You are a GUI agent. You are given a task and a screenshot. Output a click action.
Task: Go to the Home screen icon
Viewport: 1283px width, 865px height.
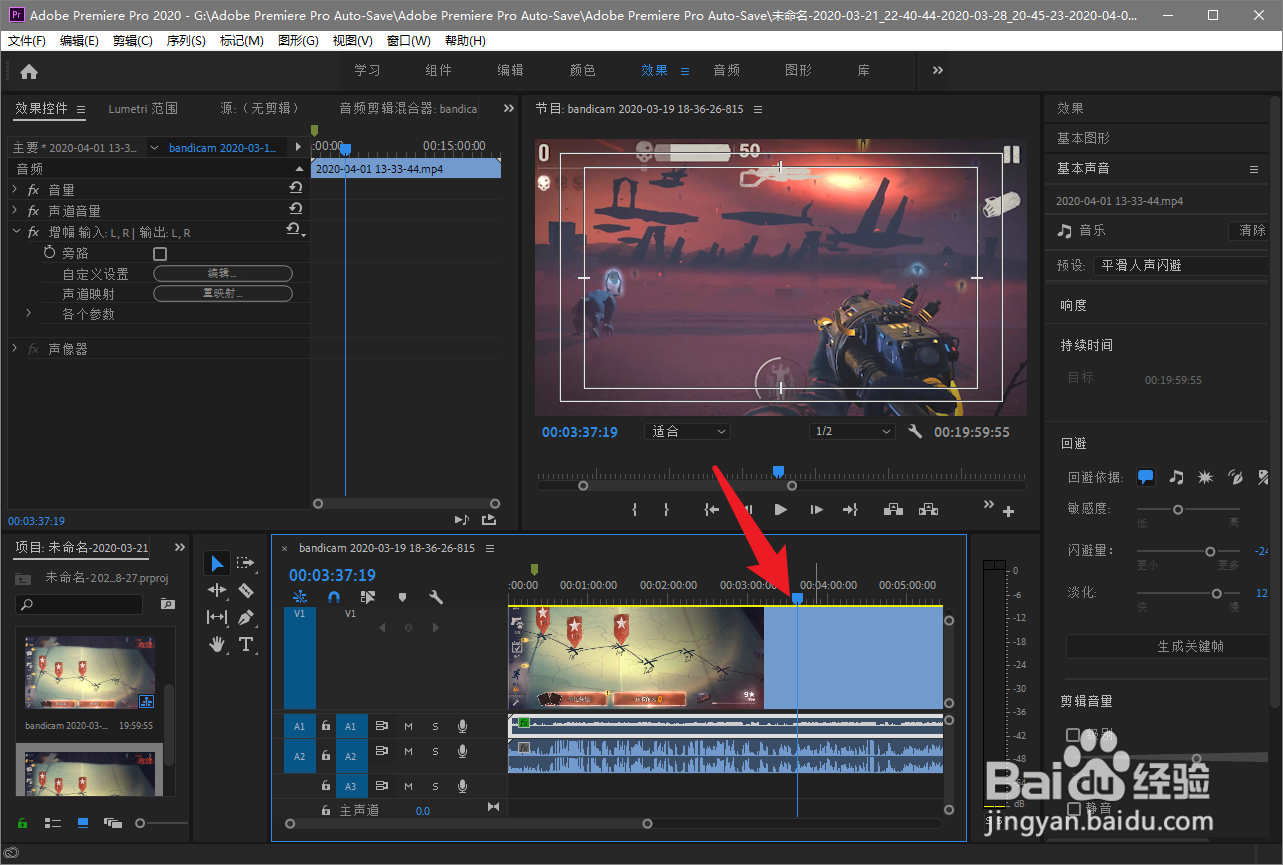click(x=29, y=71)
